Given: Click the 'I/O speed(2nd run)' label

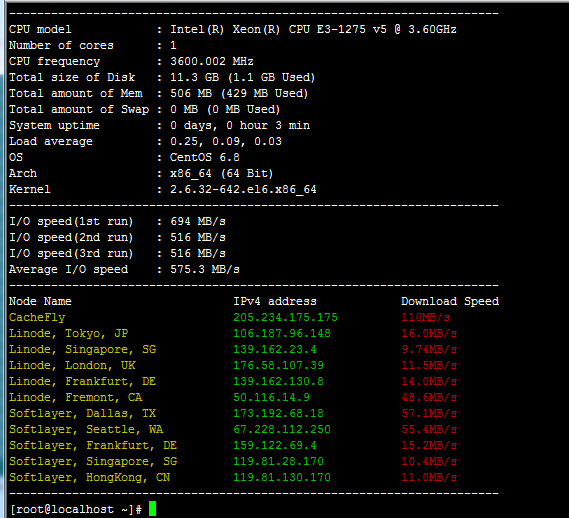Looking at the screenshot, I should (71, 237).
